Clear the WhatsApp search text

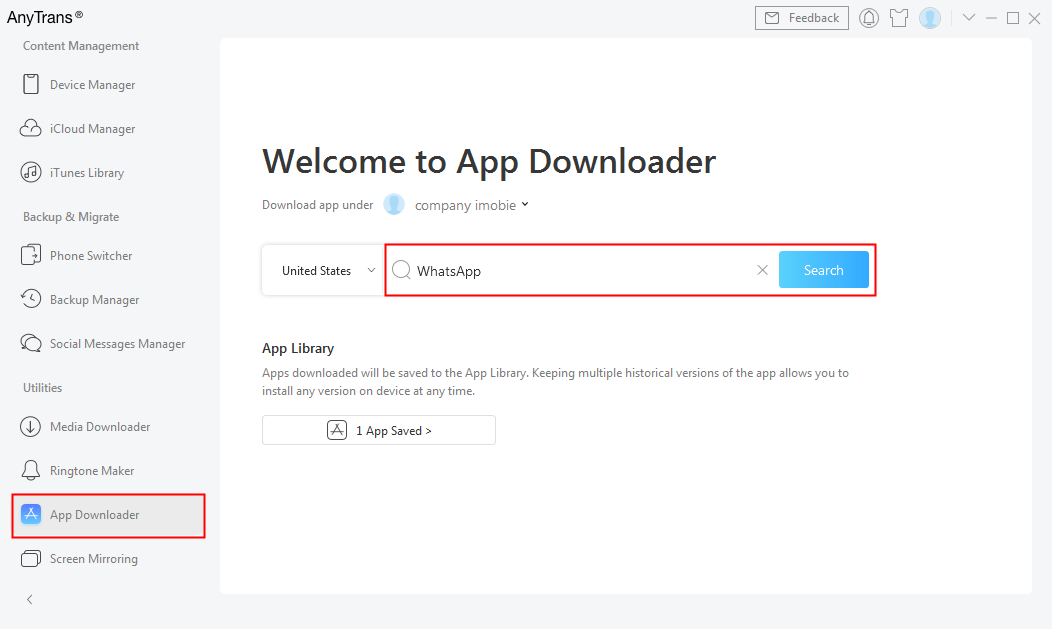762,270
